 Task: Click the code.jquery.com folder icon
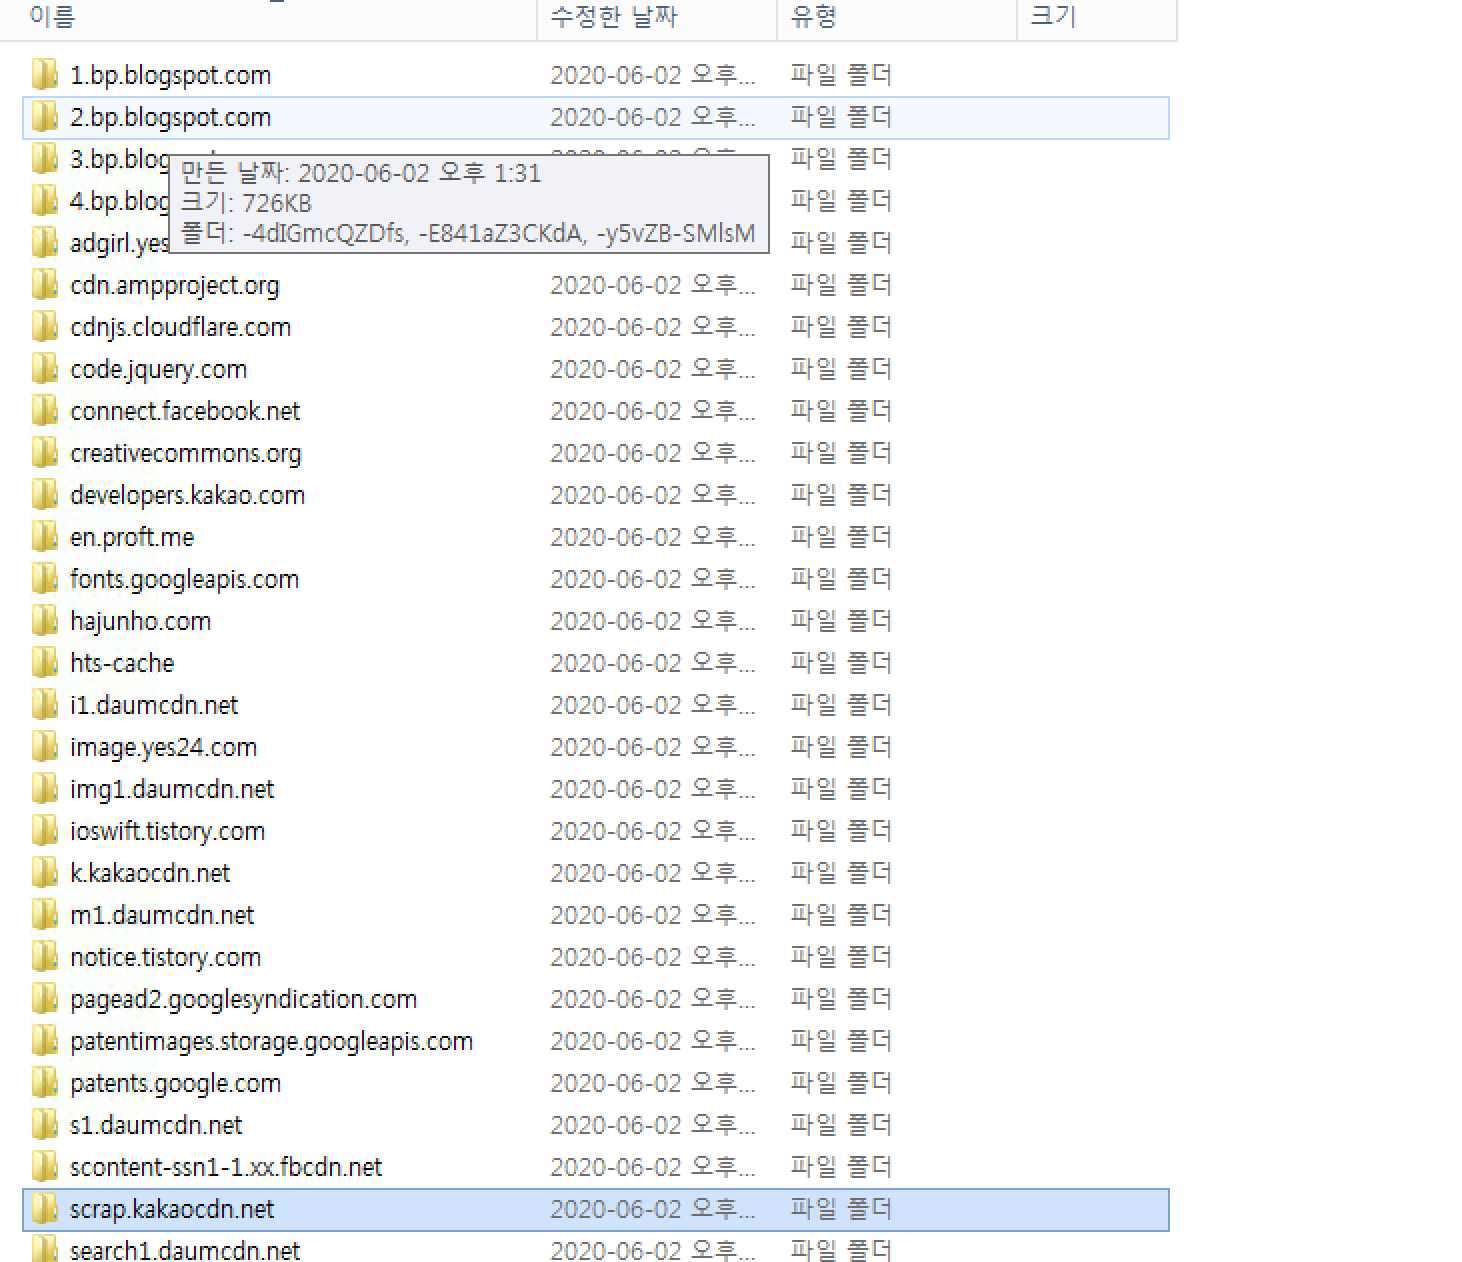44,368
